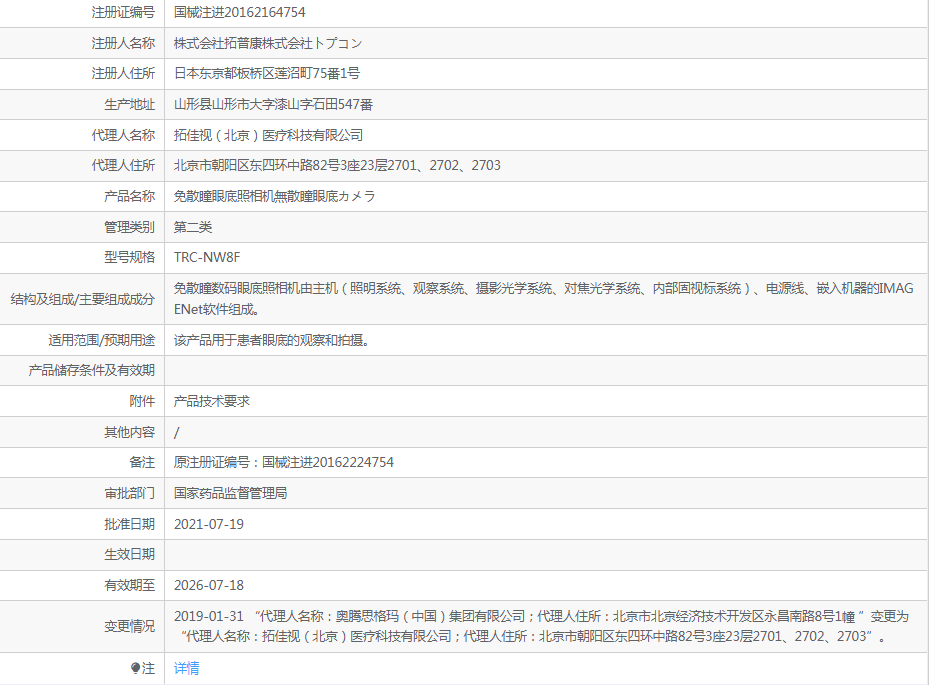Select approval date 2021-07-19
This screenshot has height=685, width=930.
209,524
